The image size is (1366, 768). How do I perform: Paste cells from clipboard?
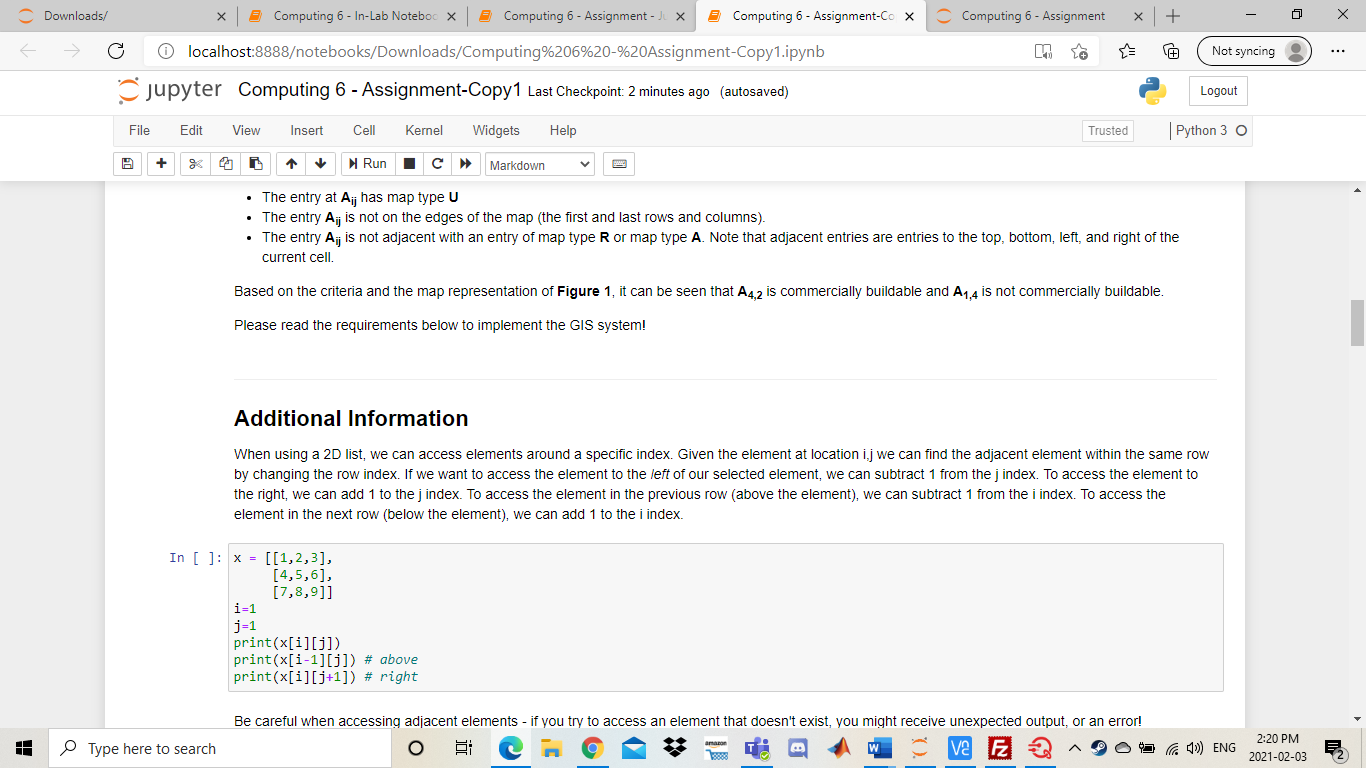pos(255,163)
